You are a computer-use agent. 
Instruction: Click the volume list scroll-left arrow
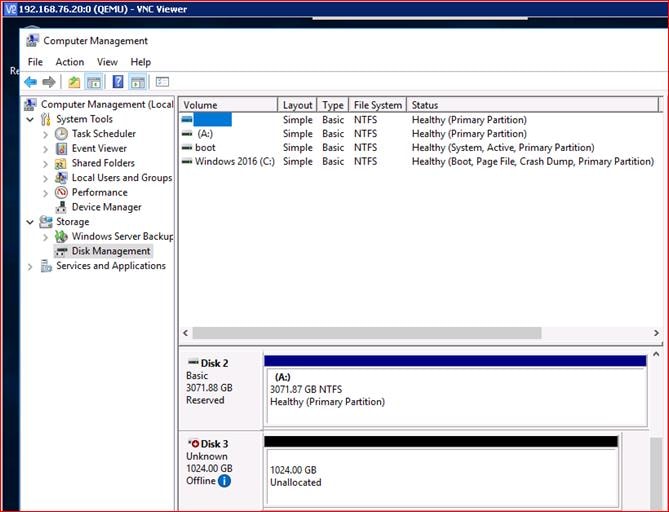pyautogui.click(x=186, y=333)
